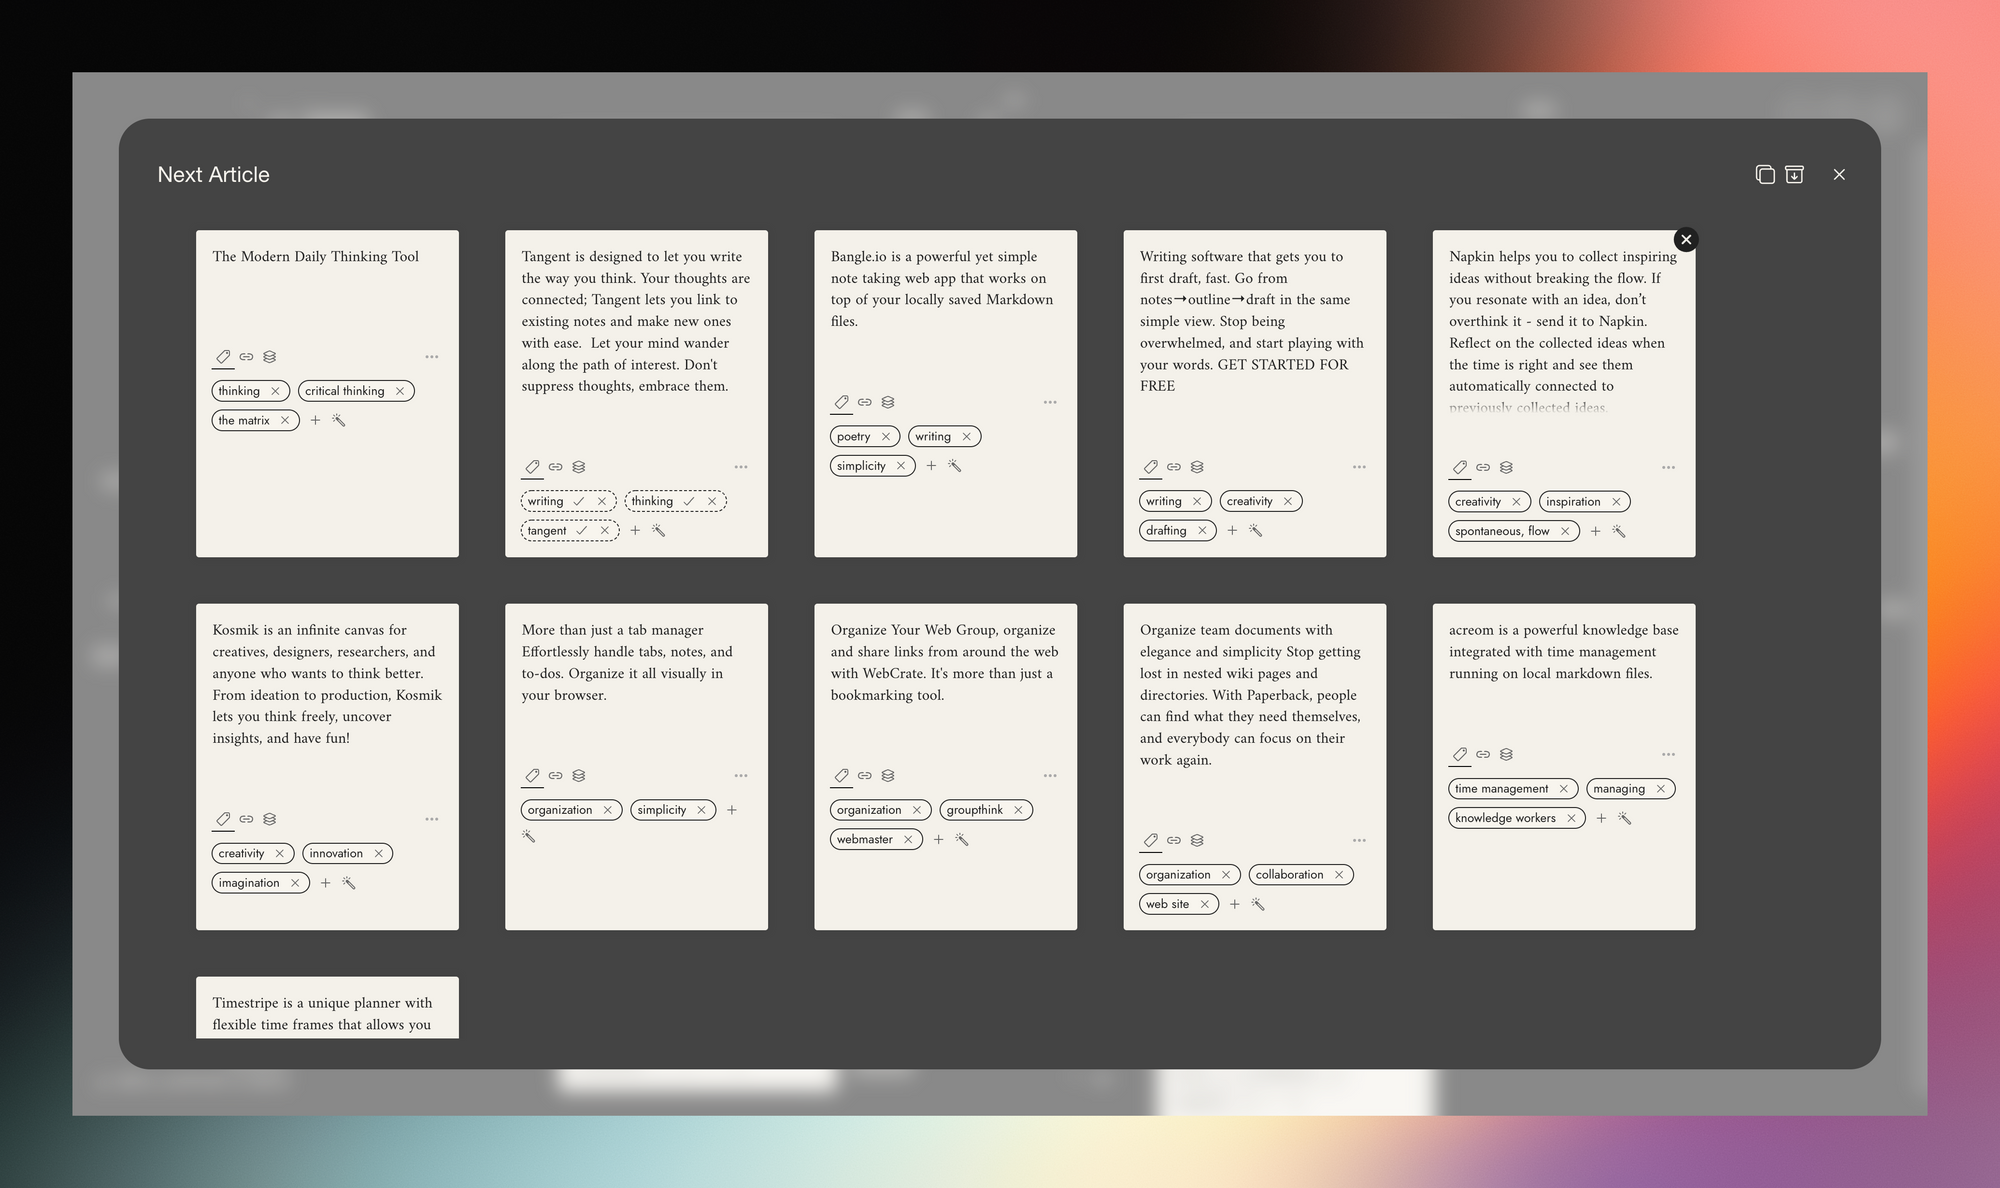Add a tag on the acreom card
This screenshot has width=2000, height=1188.
pyautogui.click(x=1601, y=818)
